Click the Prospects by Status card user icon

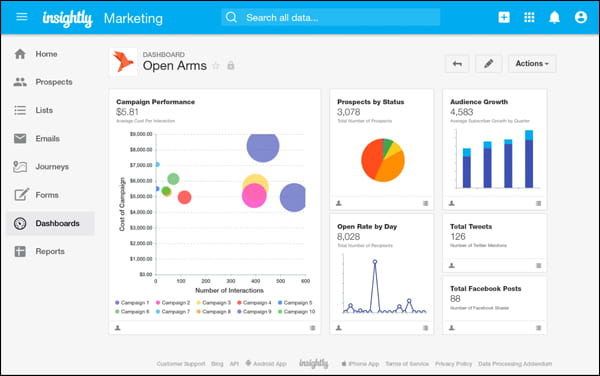339,203
